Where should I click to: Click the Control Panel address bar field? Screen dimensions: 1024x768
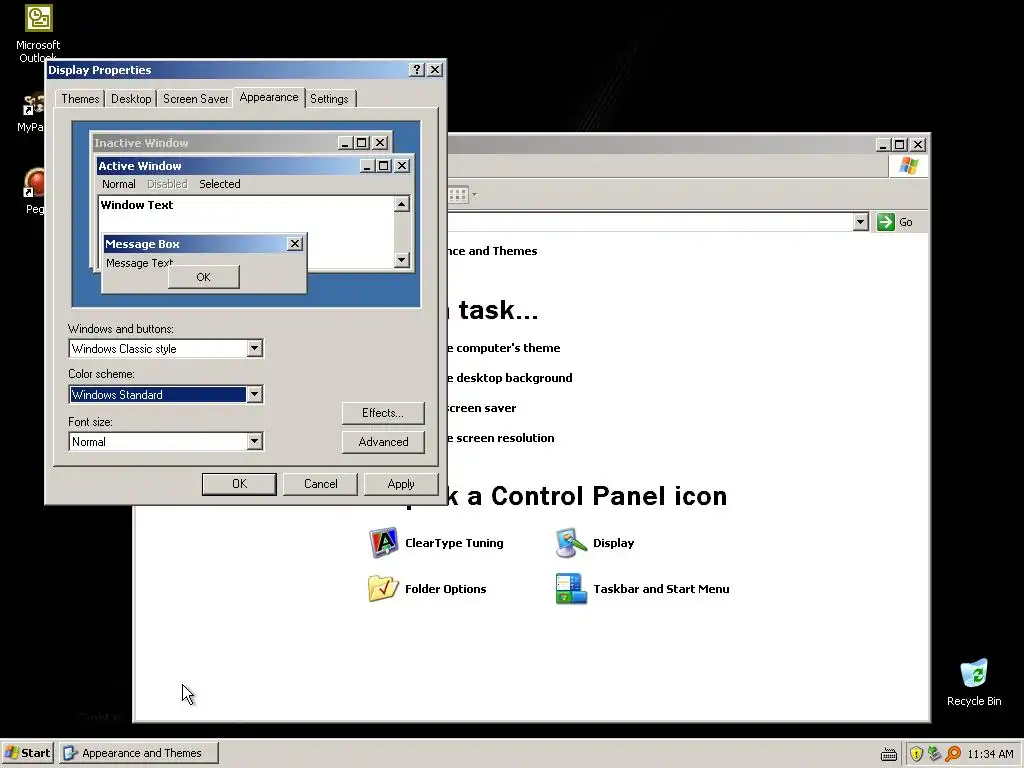651,222
